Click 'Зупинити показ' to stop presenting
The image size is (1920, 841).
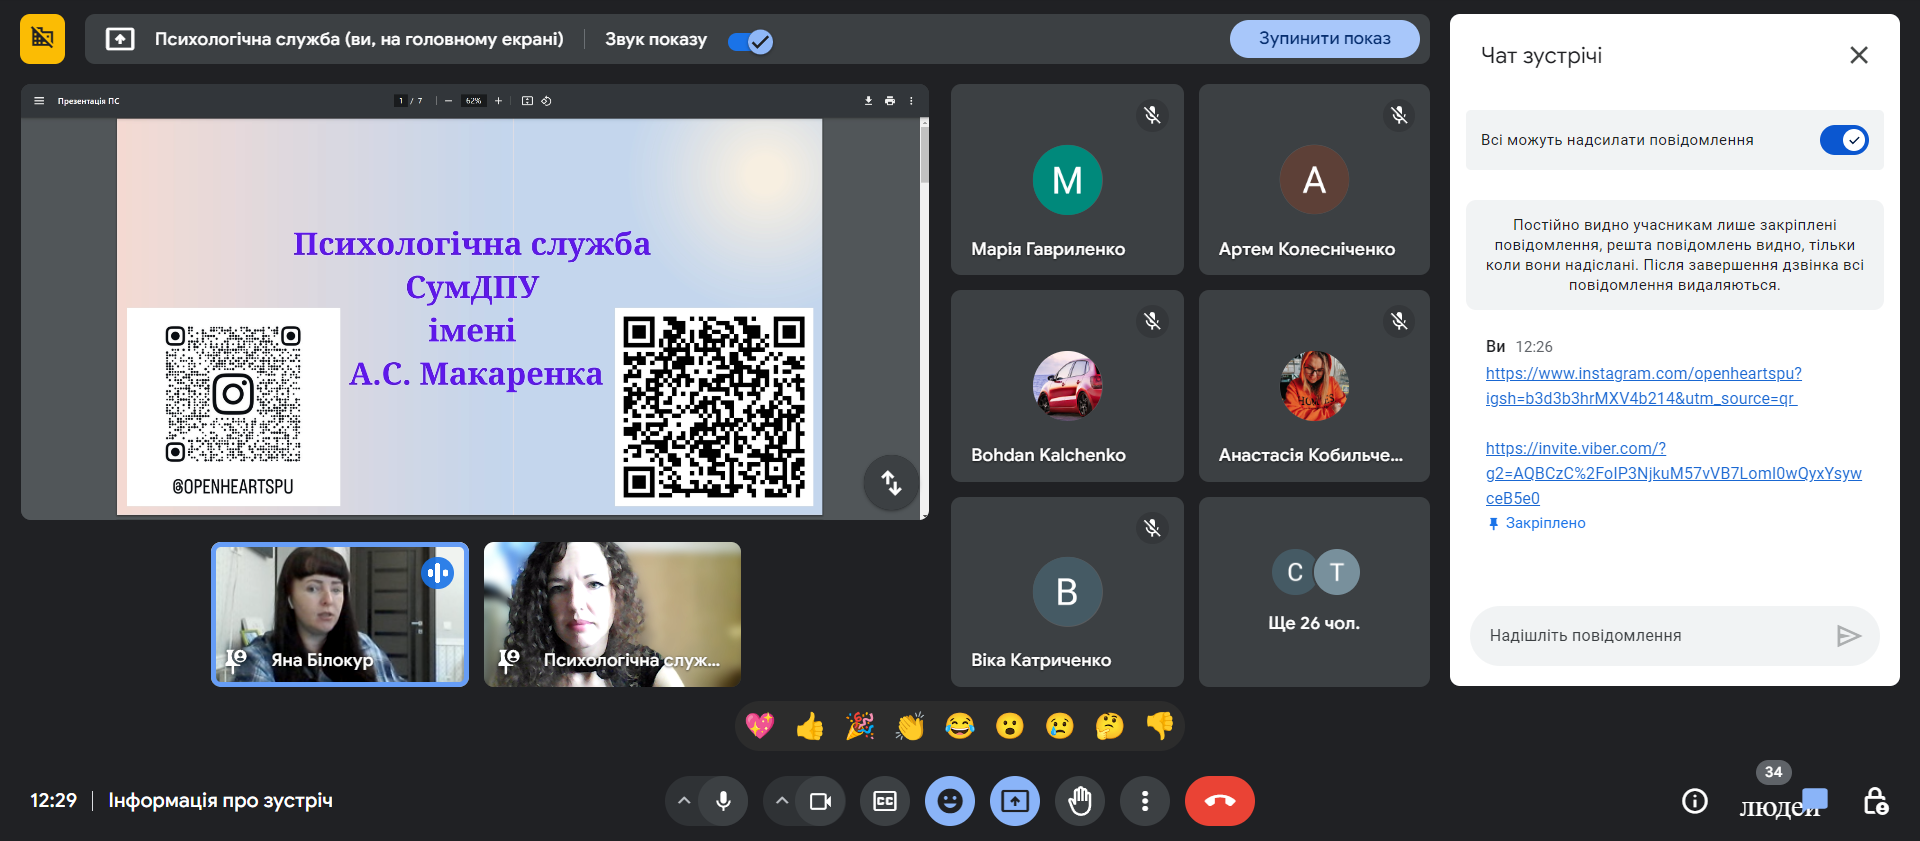click(x=1324, y=39)
